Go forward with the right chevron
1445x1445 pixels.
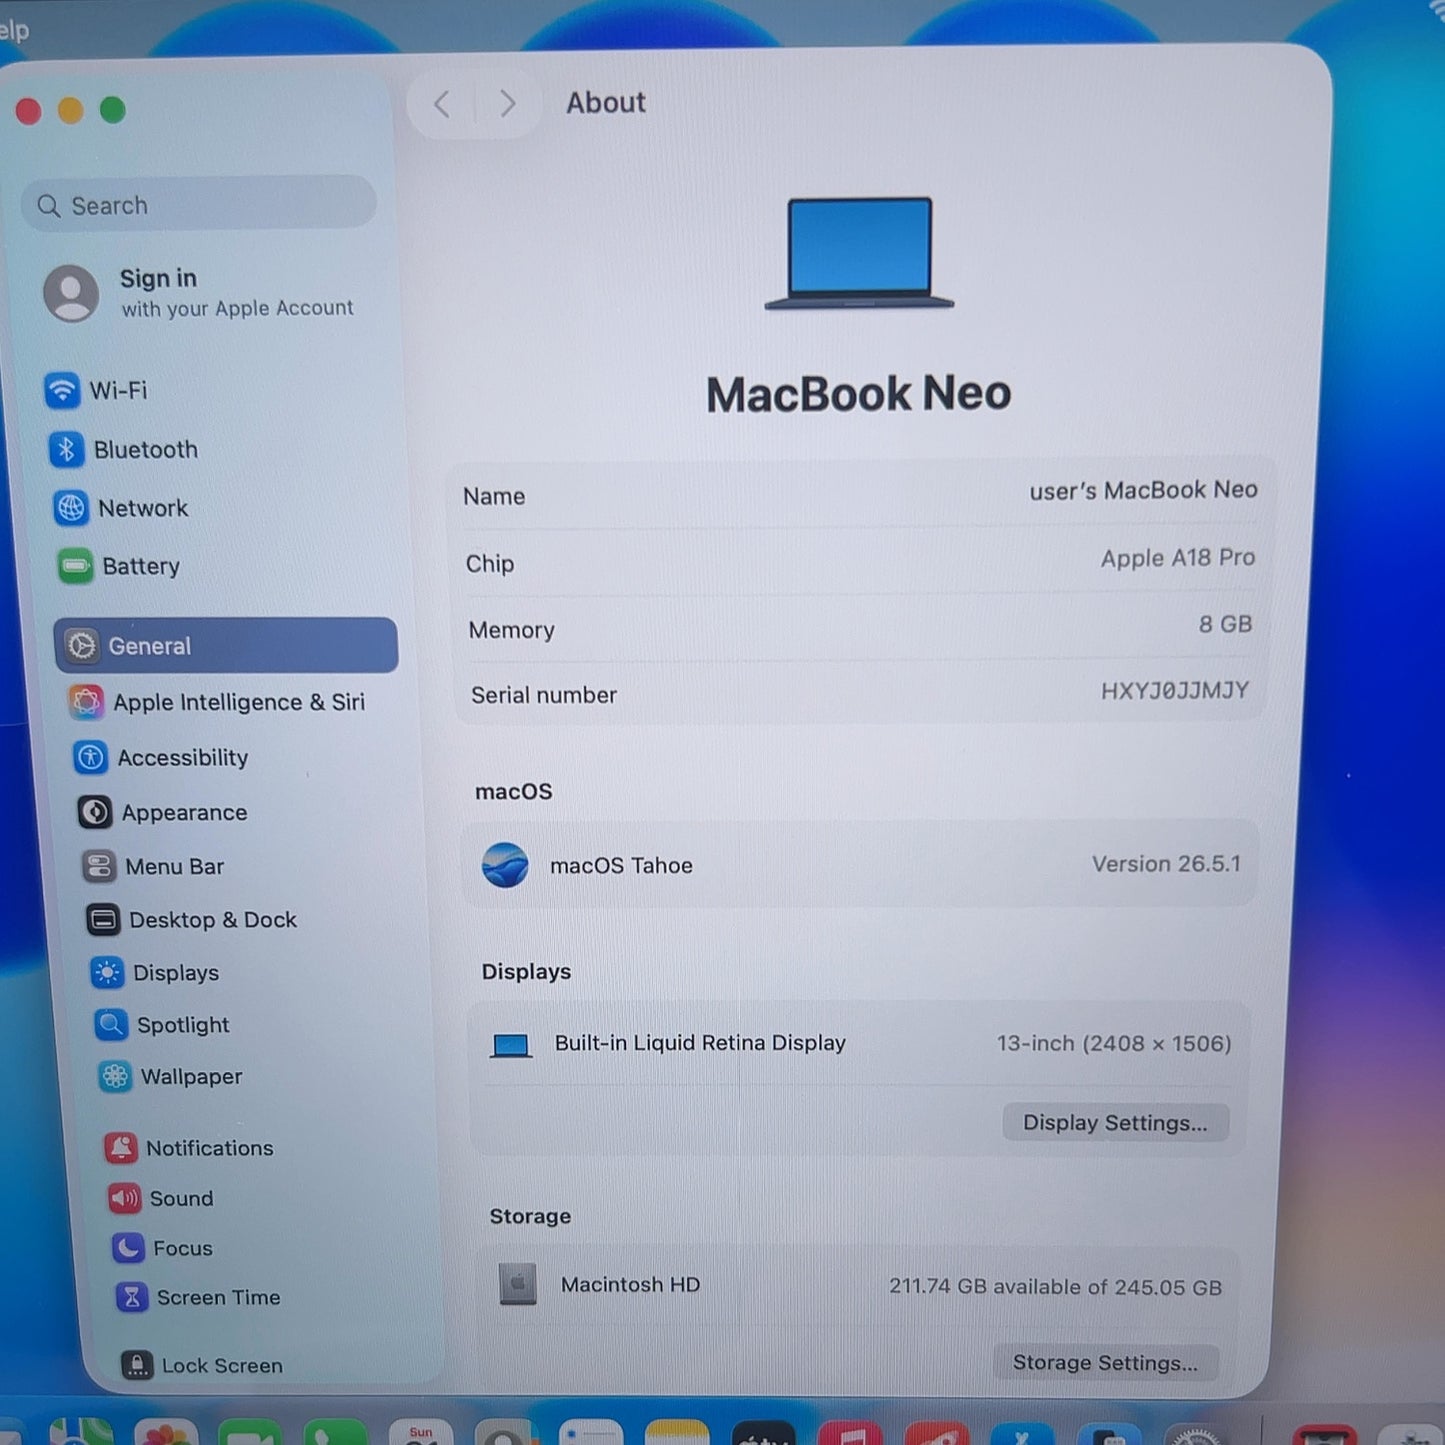click(x=508, y=104)
